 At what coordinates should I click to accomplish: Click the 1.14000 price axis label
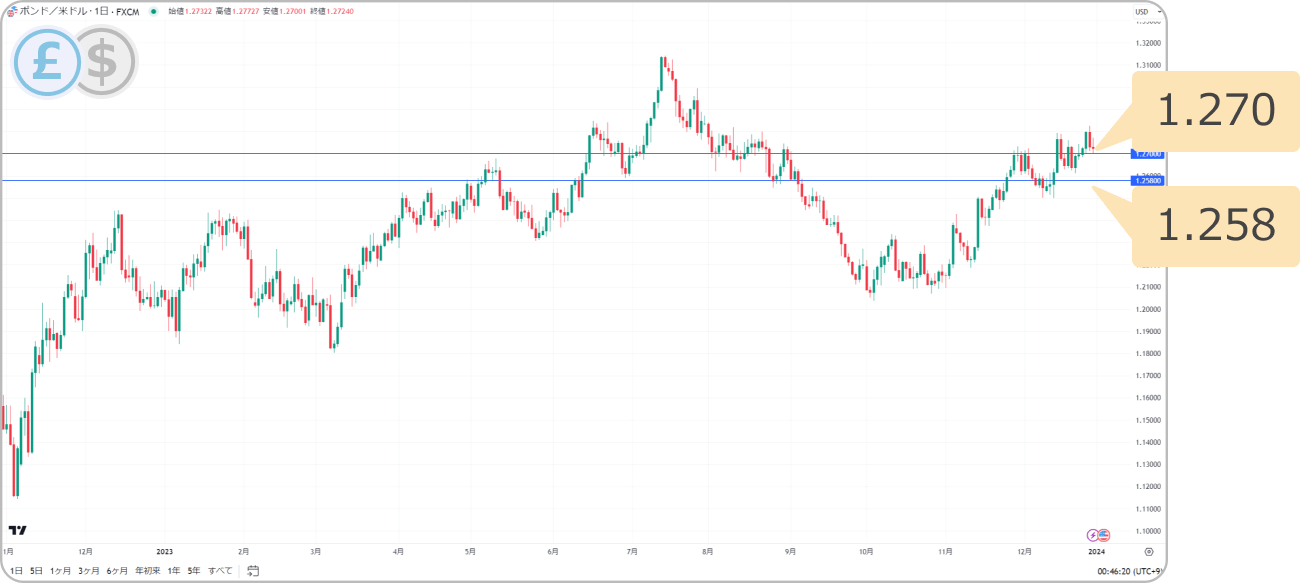[x=1147, y=442]
